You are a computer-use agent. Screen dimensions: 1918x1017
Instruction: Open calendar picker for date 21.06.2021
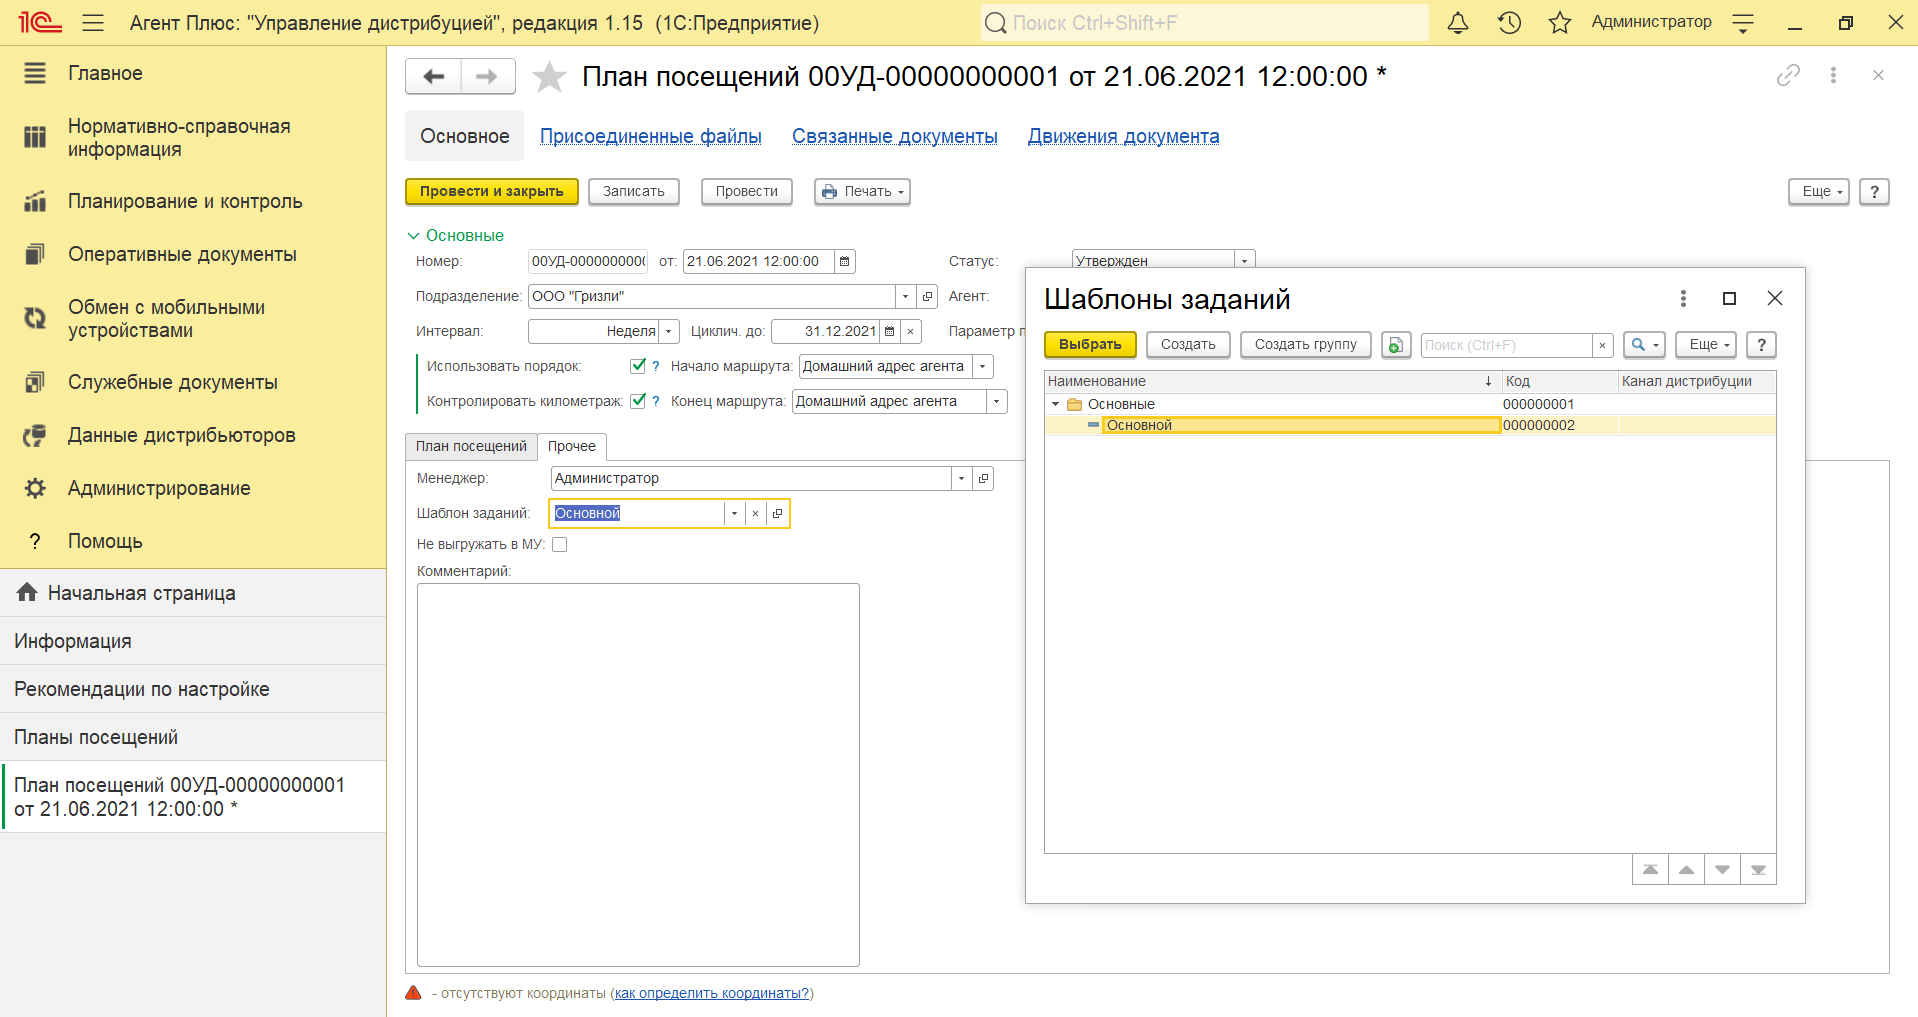(x=844, y=261)
